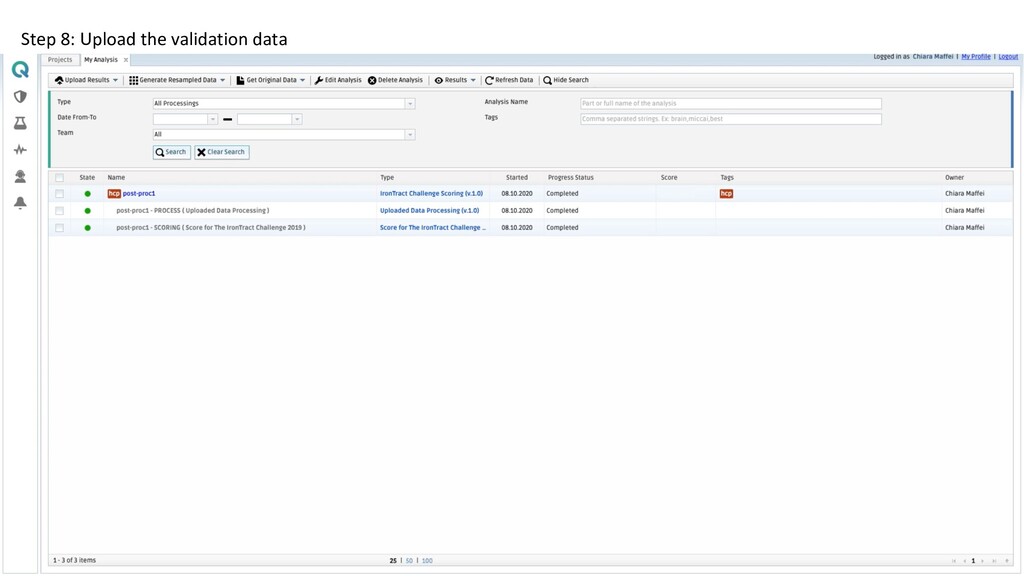Expand the Type All Processings dropdown
Screen dimensions: 1024x576
click(410, 104)
